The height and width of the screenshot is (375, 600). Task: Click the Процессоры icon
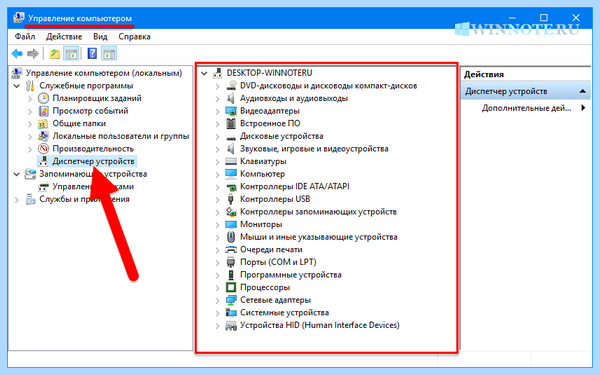point(231,287)
